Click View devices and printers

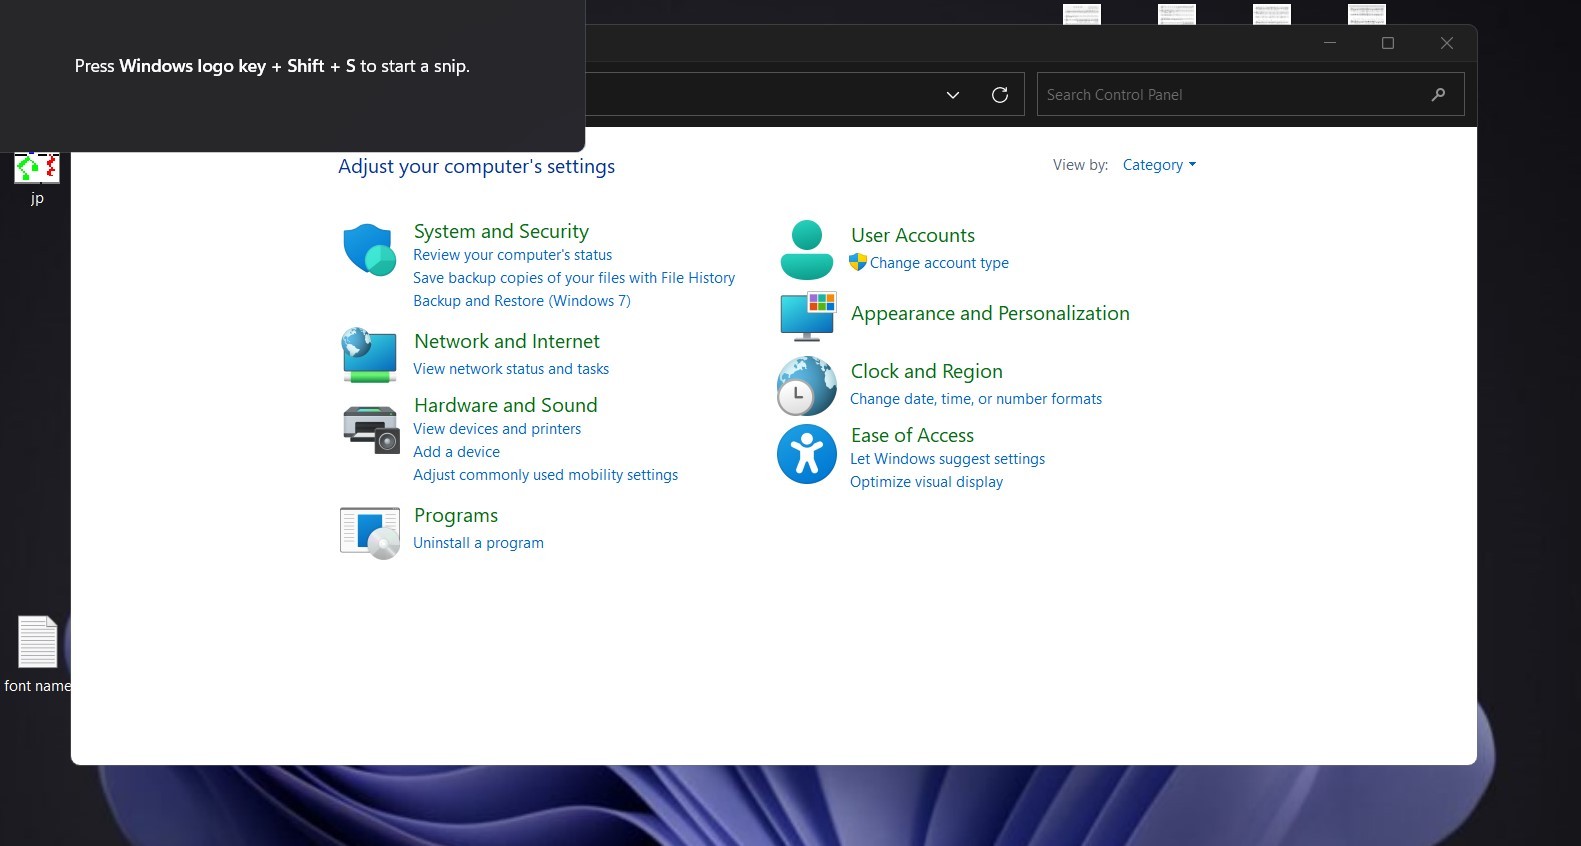tap(497, 429)
